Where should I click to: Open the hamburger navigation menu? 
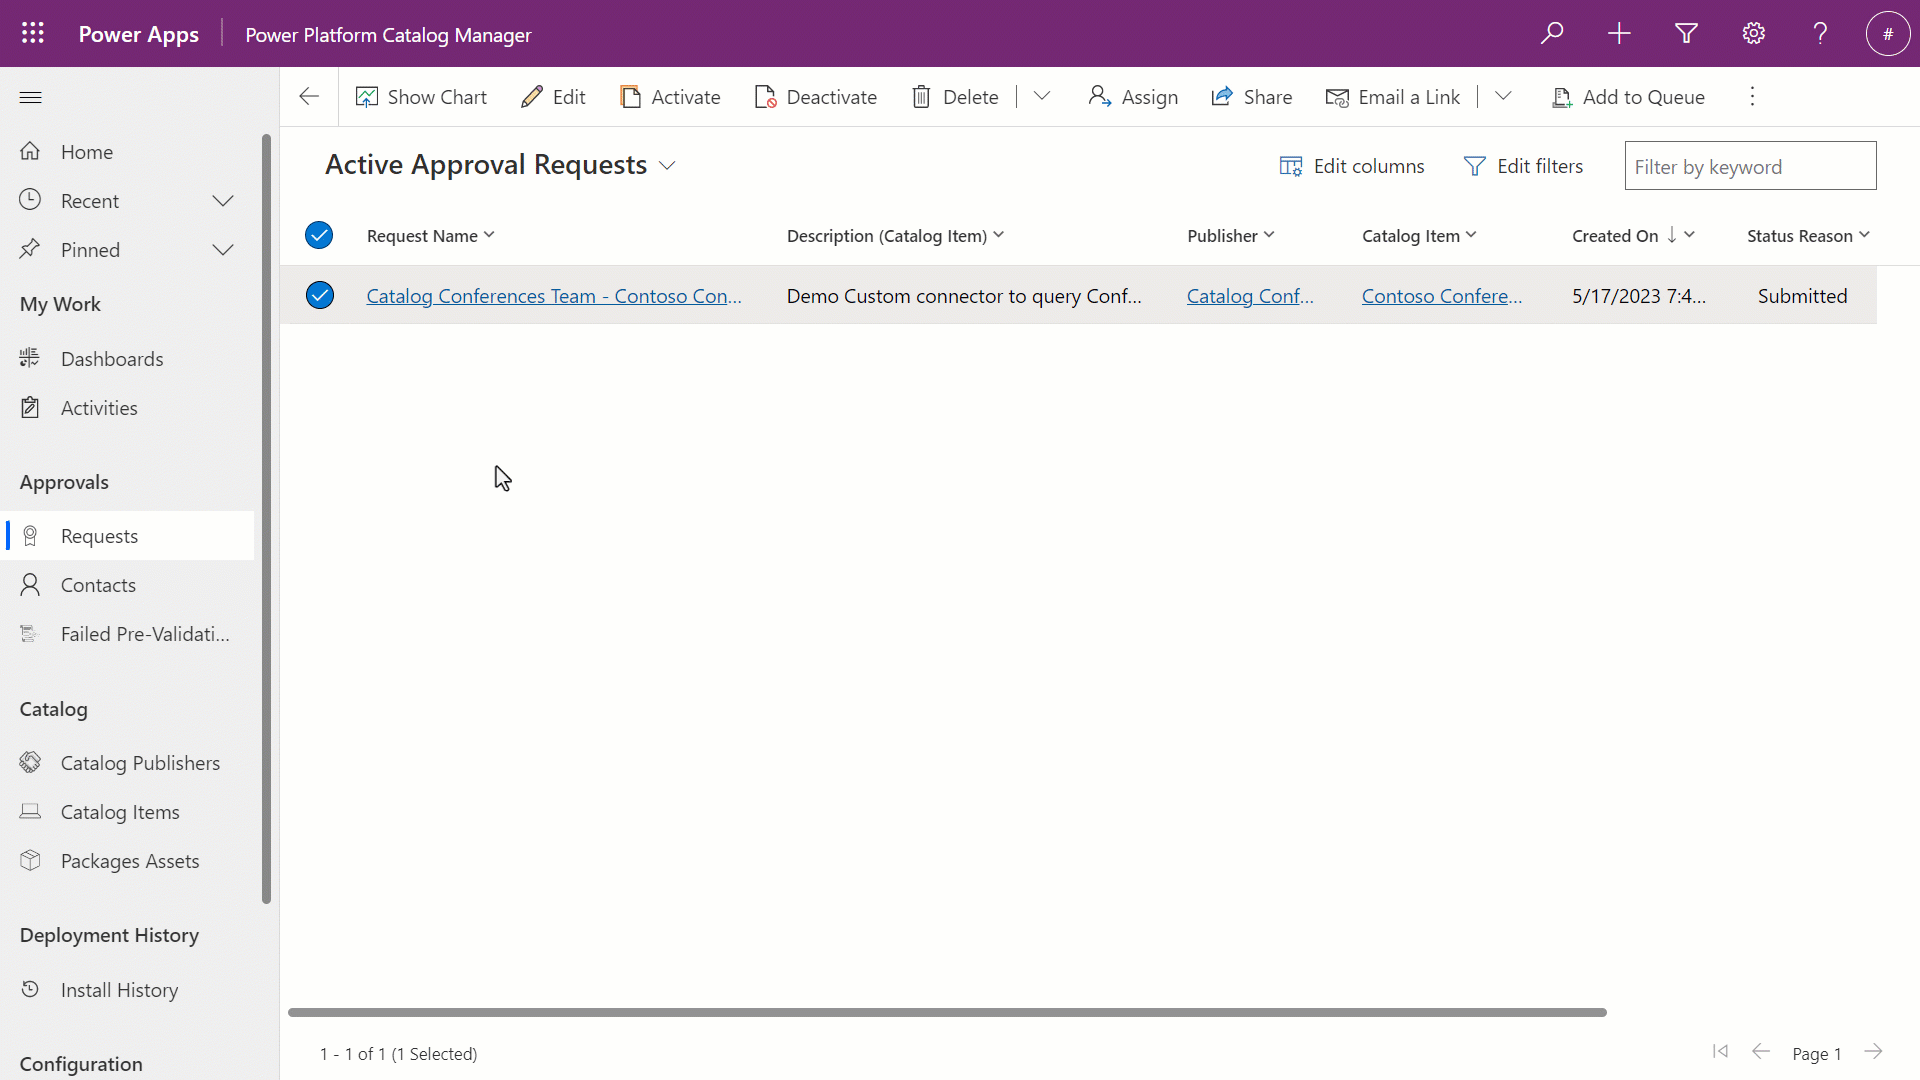point(30,96)
